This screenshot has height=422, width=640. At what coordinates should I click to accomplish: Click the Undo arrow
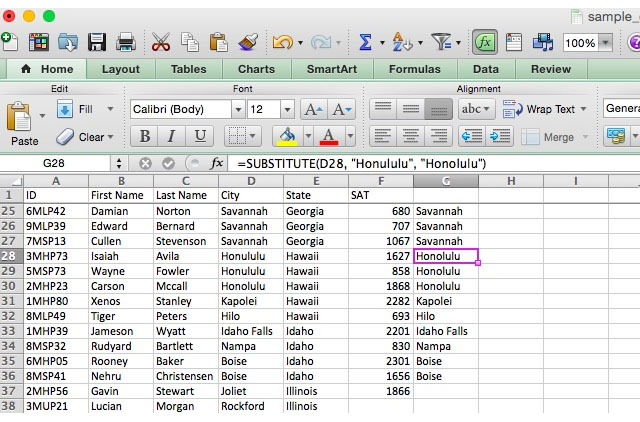(x=283, y=42)
